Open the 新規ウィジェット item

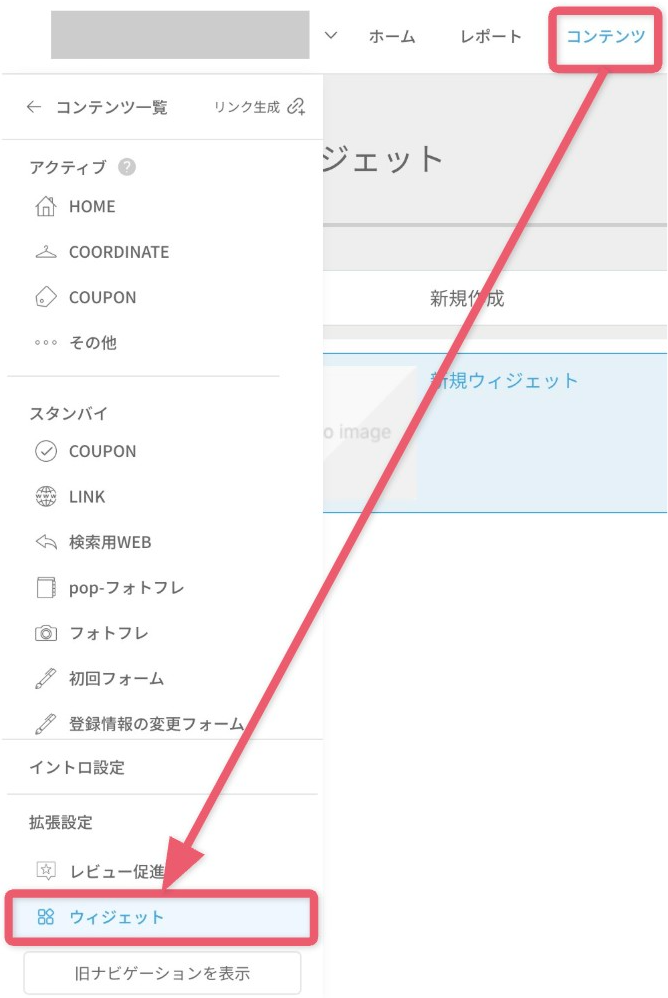click(504, 381)
